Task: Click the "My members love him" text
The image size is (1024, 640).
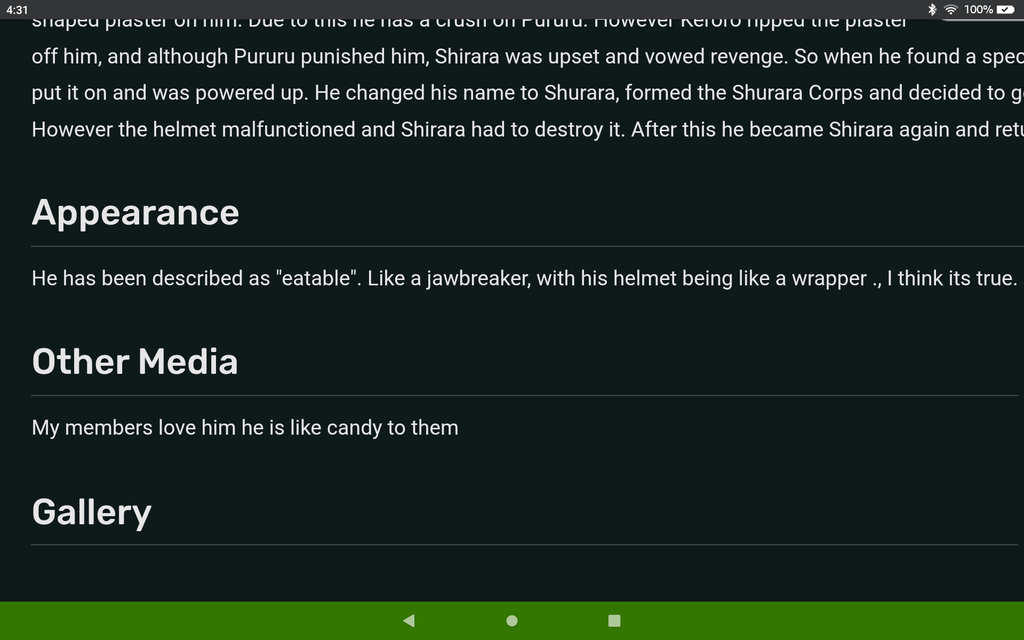Action: 245,428
